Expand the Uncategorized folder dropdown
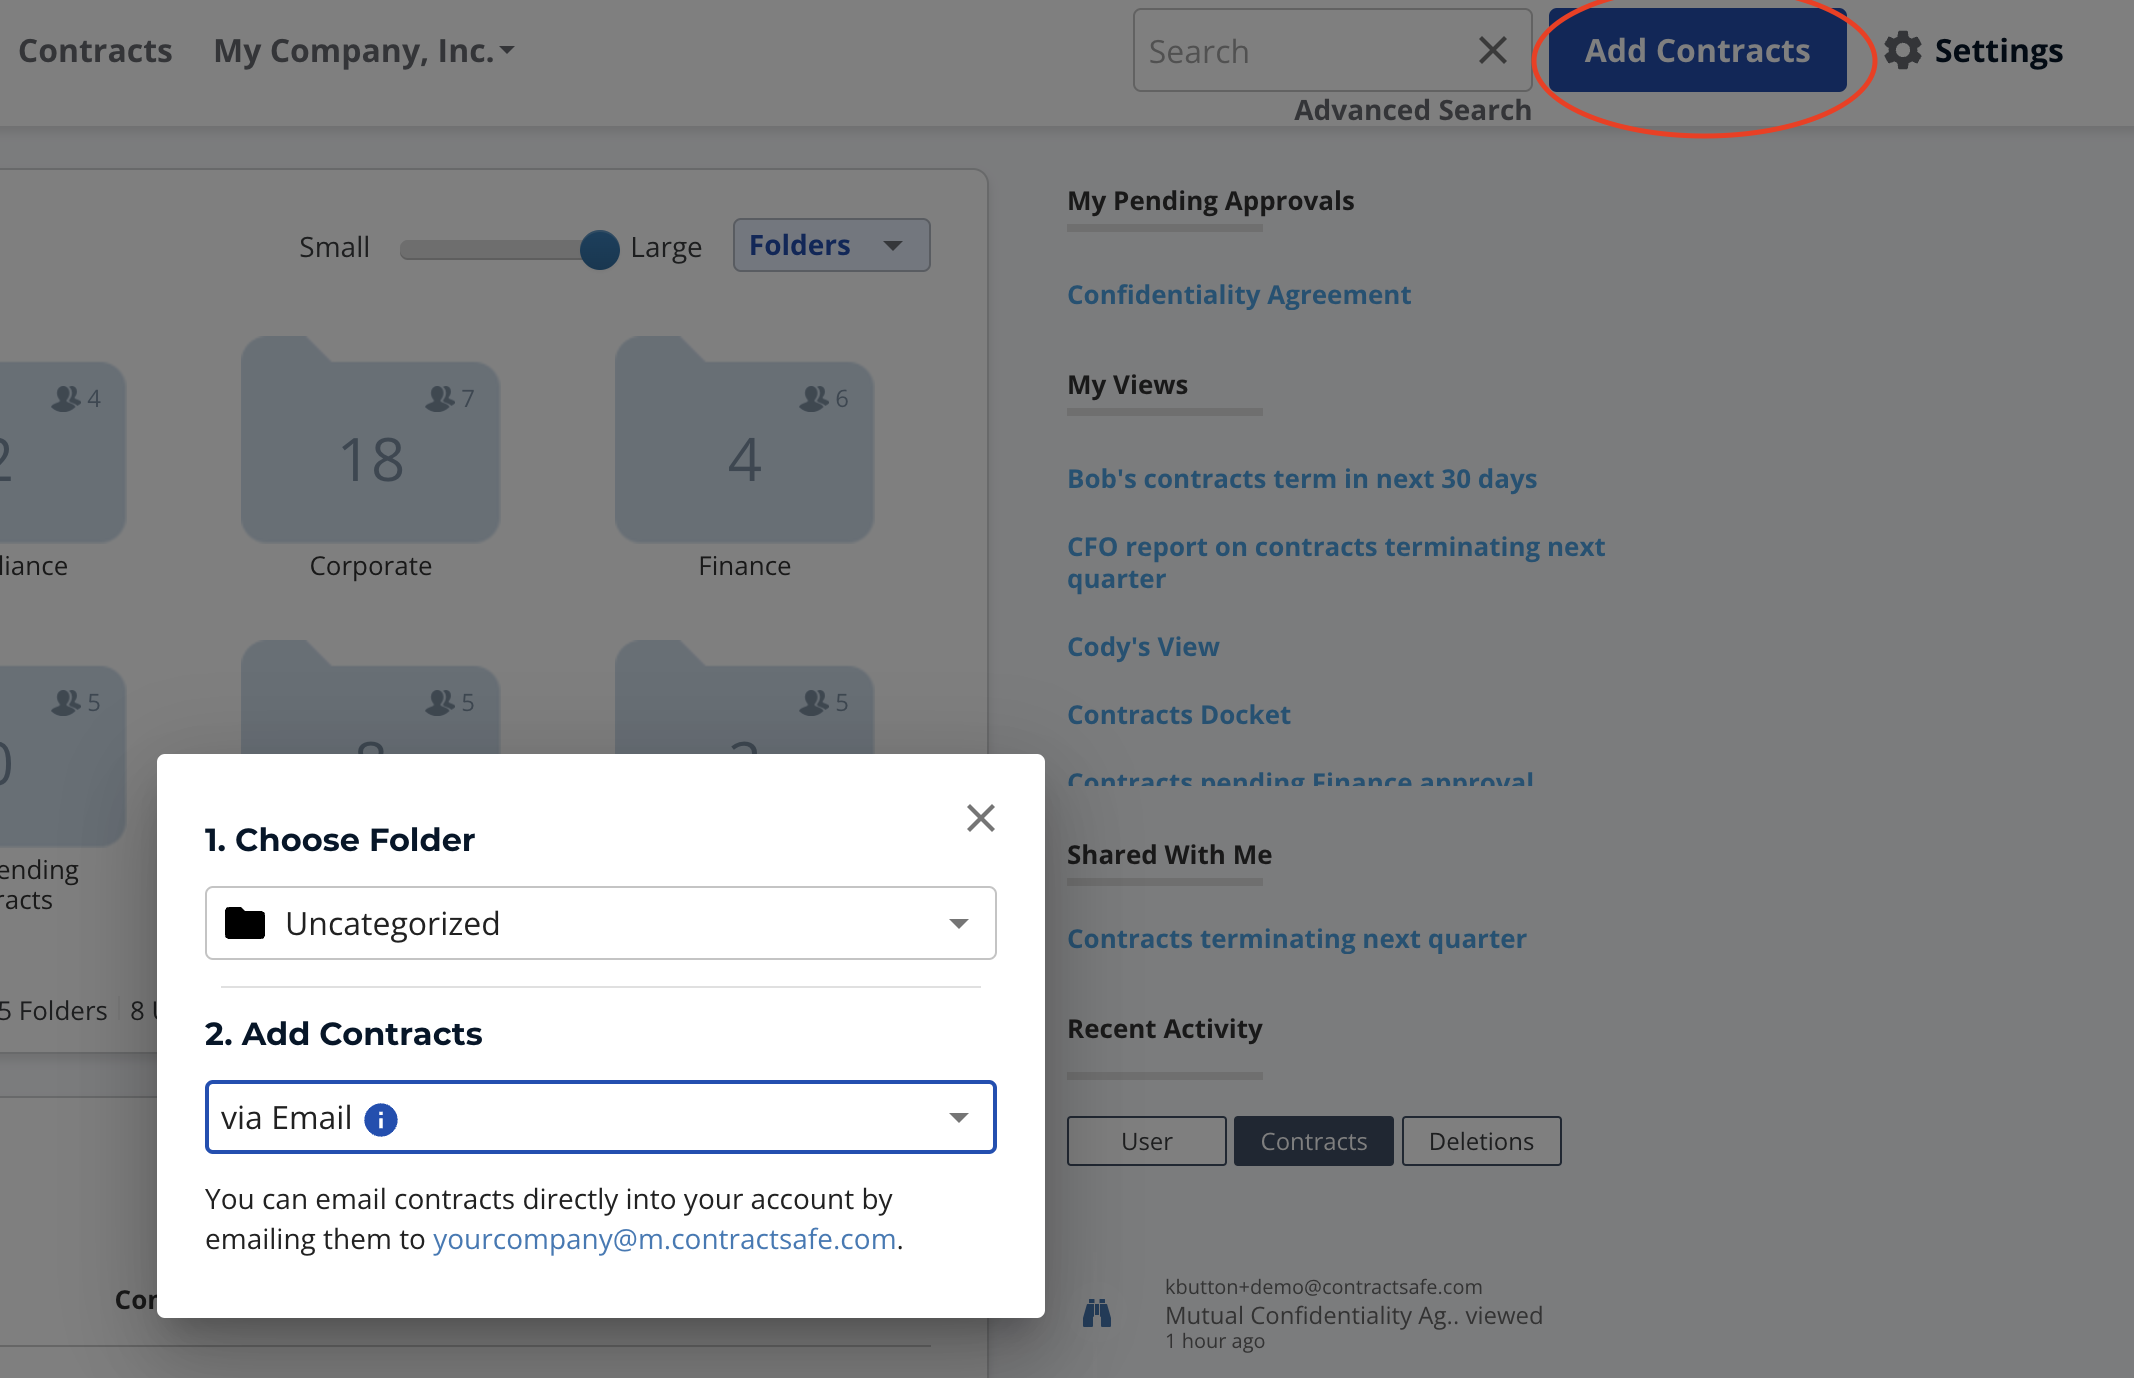2134x1378 pixels. point(600,923)
